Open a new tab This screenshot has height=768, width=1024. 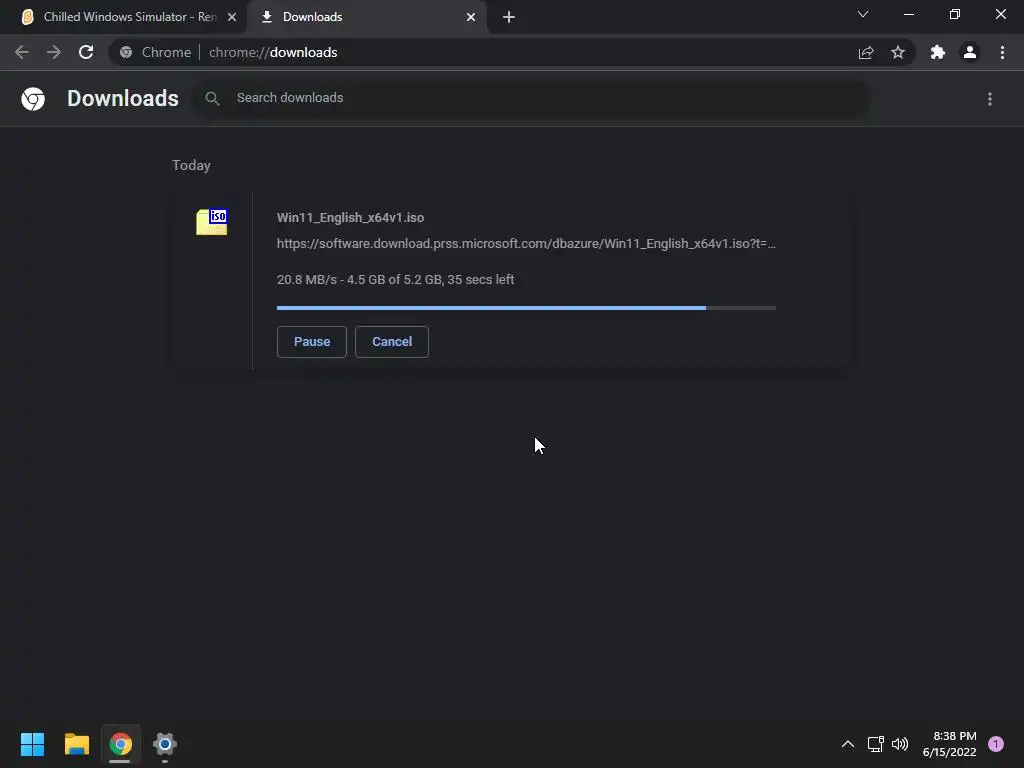(x=509, y=17)
